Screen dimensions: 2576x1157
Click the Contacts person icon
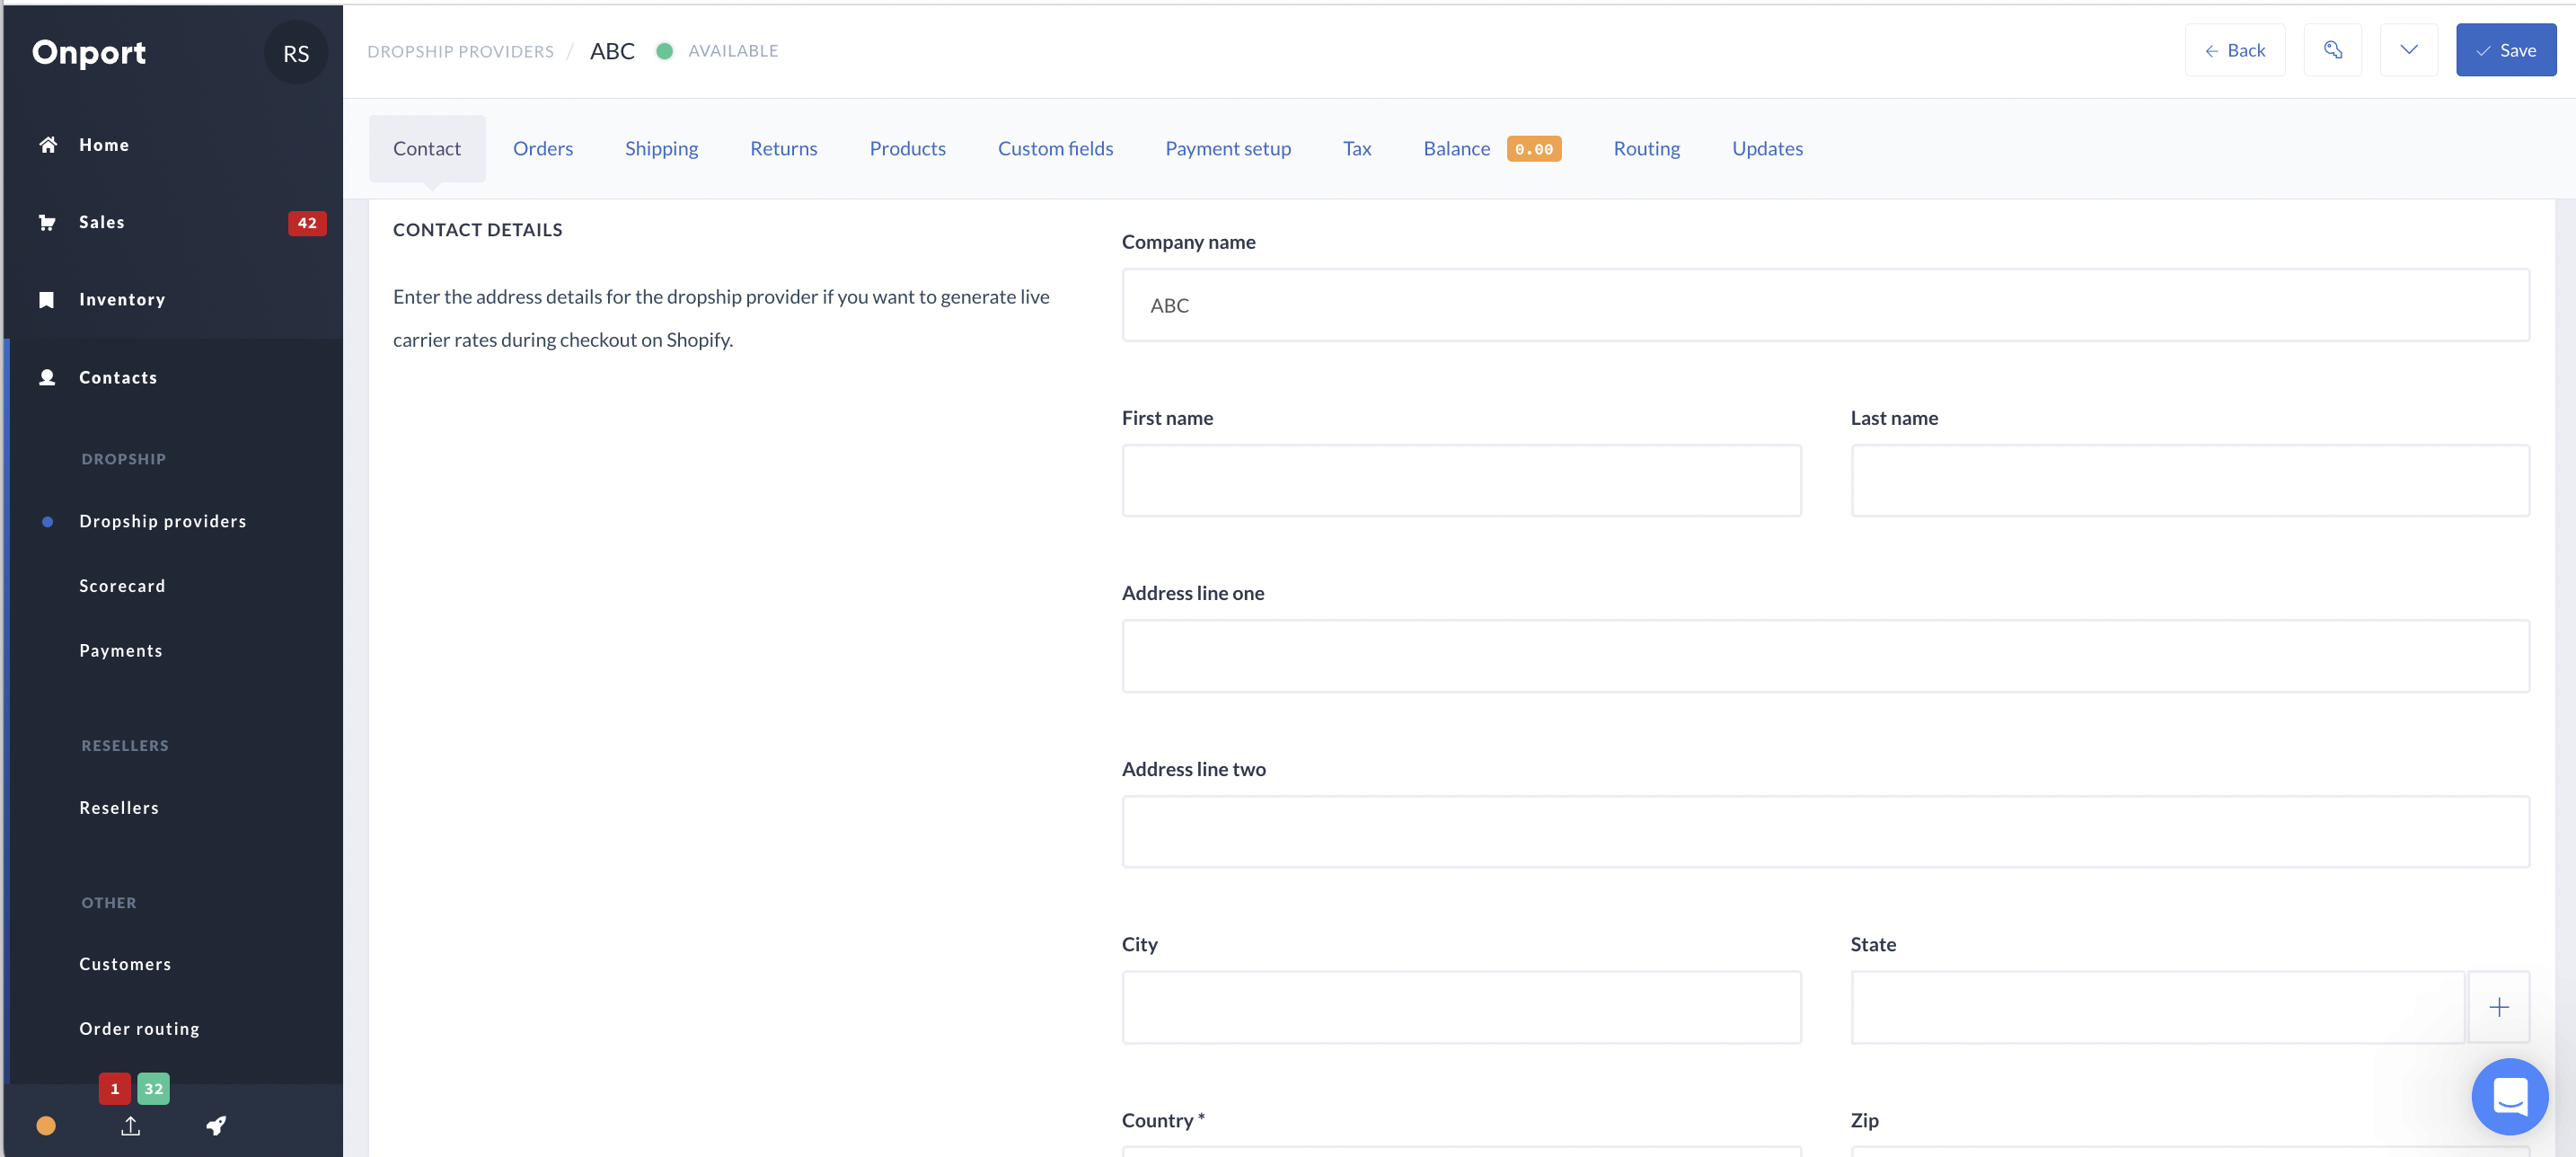47,377
